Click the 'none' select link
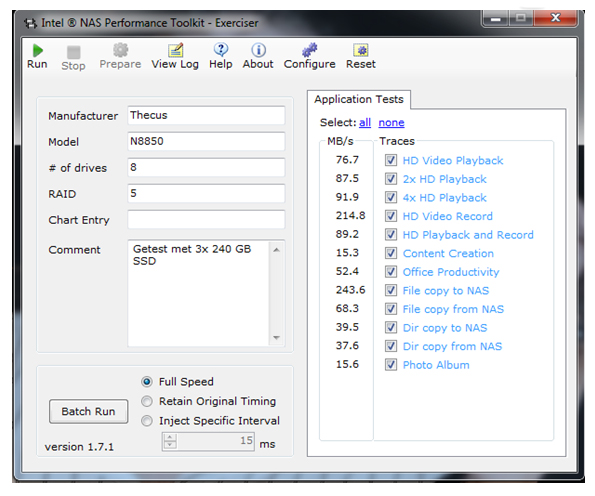 [x=391, y=123]
